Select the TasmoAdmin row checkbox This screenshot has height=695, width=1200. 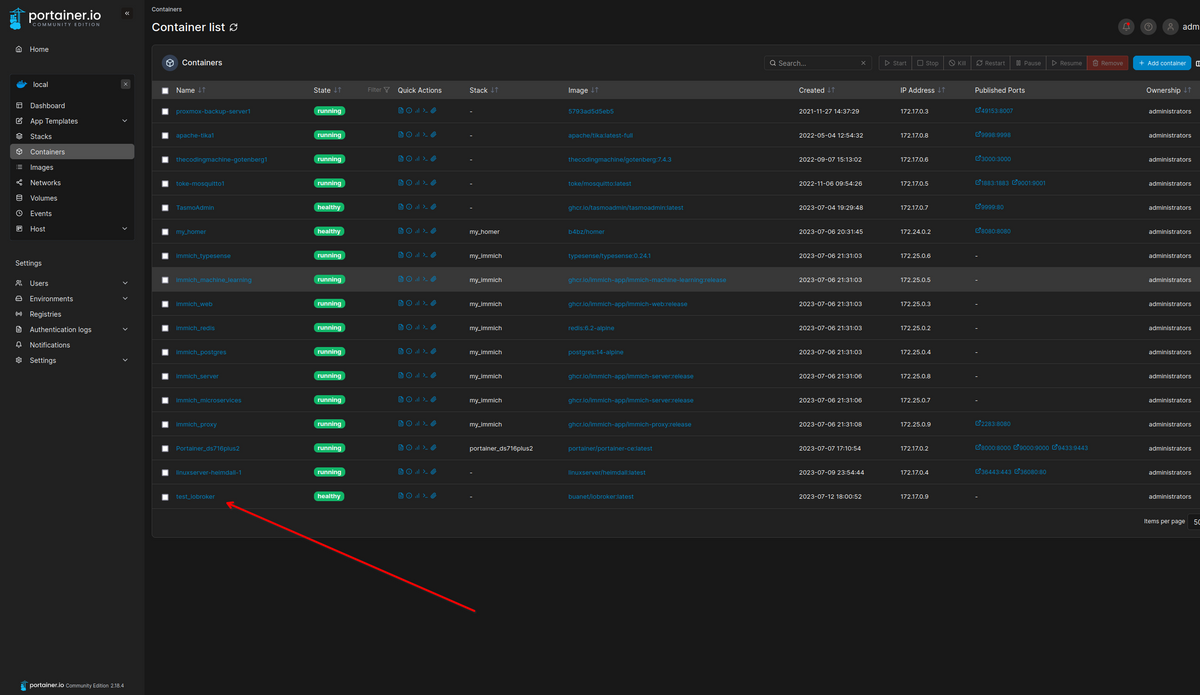166,207
